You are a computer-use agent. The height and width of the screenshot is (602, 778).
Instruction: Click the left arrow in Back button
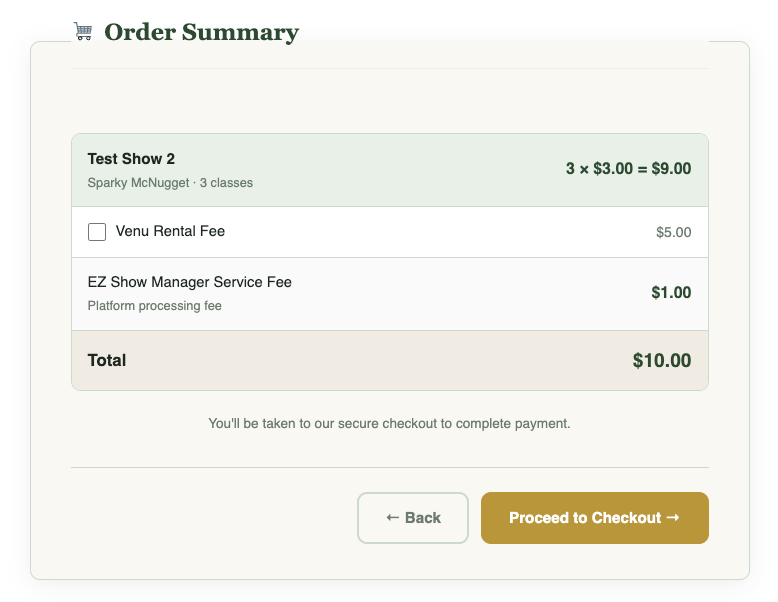[x=393, y=518]
